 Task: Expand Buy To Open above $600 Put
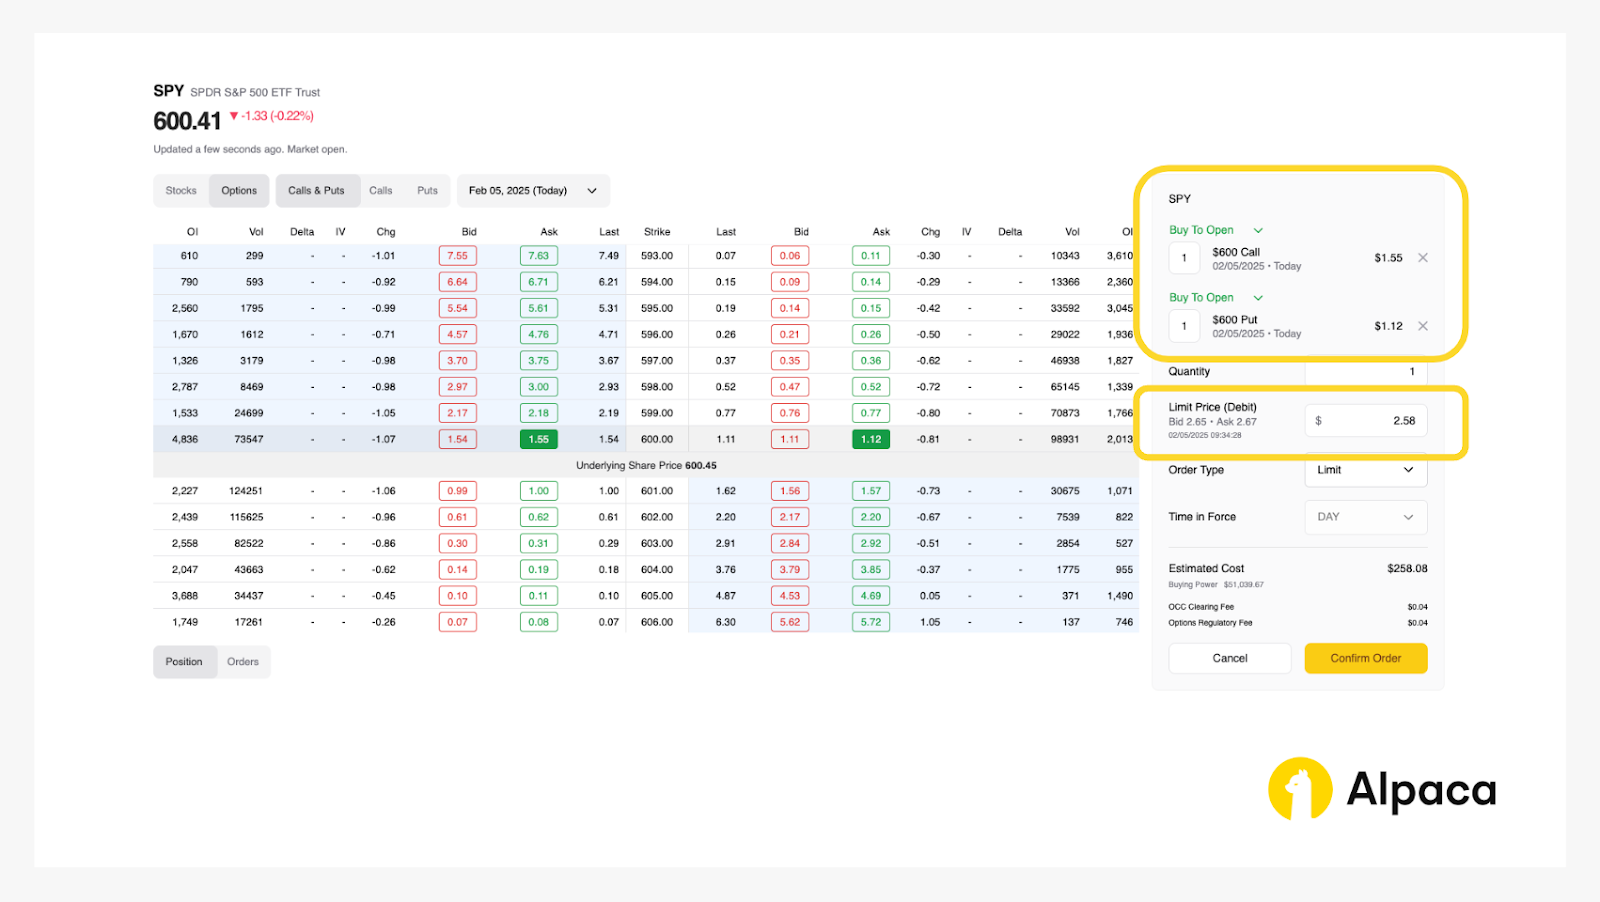click(x=1216, y=298)
